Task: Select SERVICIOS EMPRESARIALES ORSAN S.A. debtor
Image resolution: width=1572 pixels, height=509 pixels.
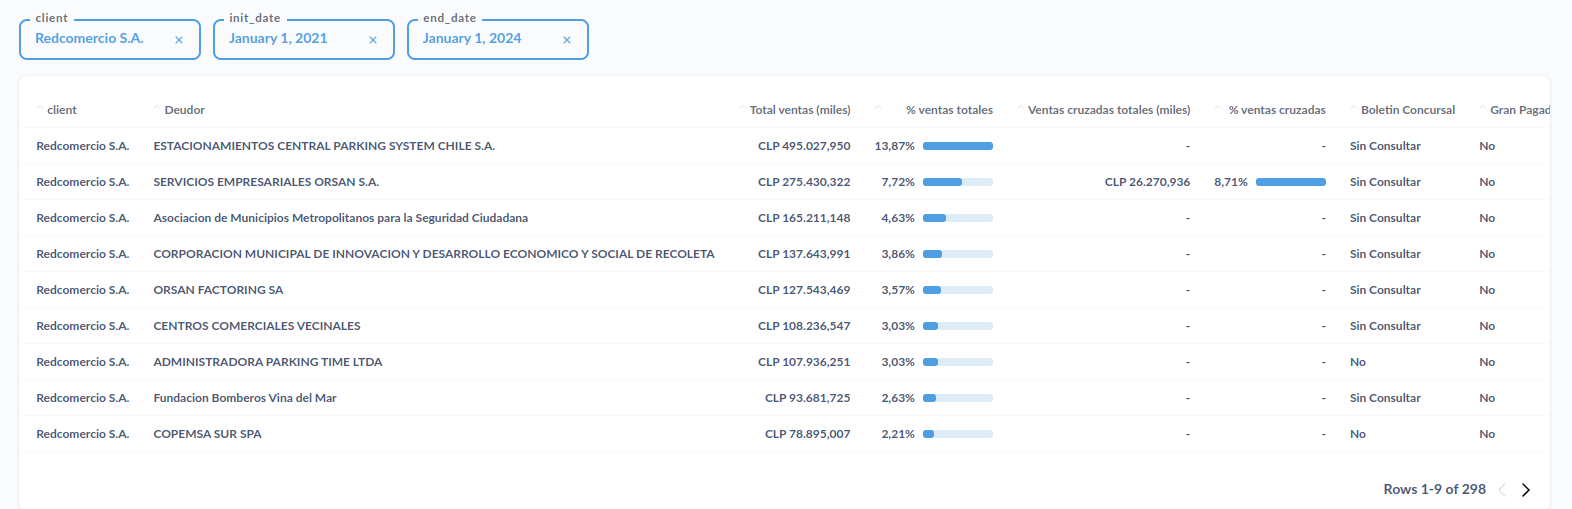Action: pyautogui.click(x=266, y=182)
